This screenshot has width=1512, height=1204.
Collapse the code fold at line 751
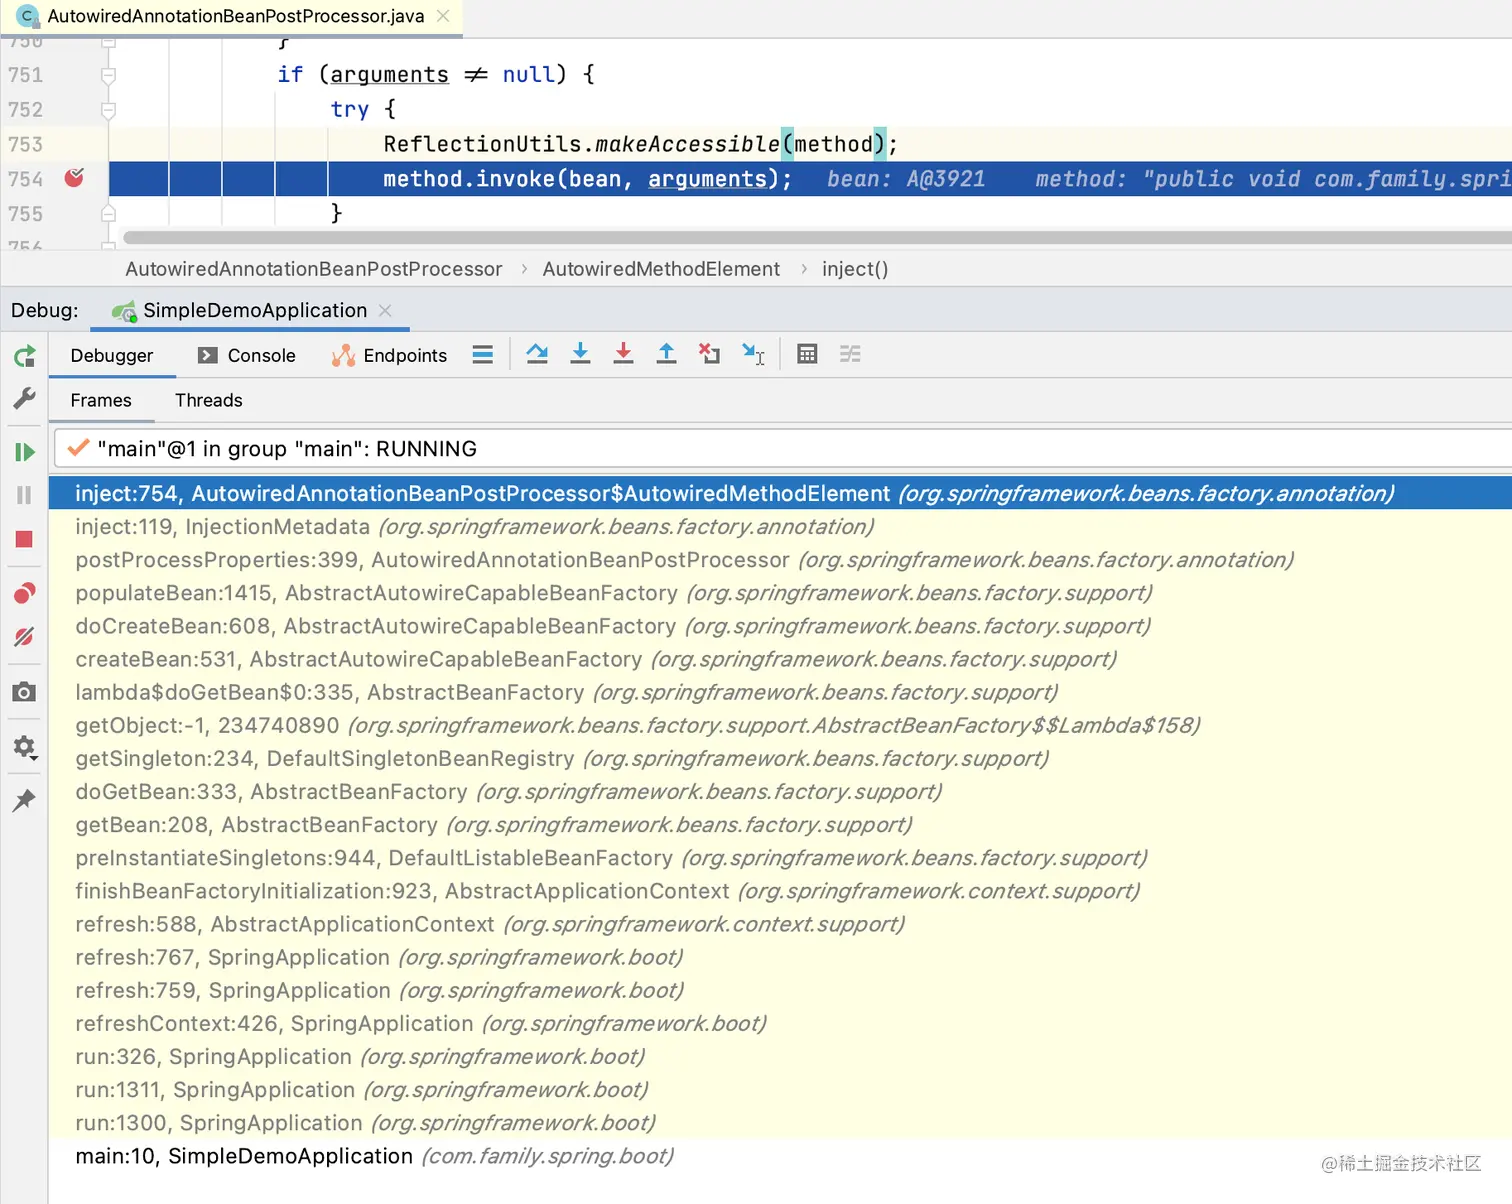tap(109, 75)
